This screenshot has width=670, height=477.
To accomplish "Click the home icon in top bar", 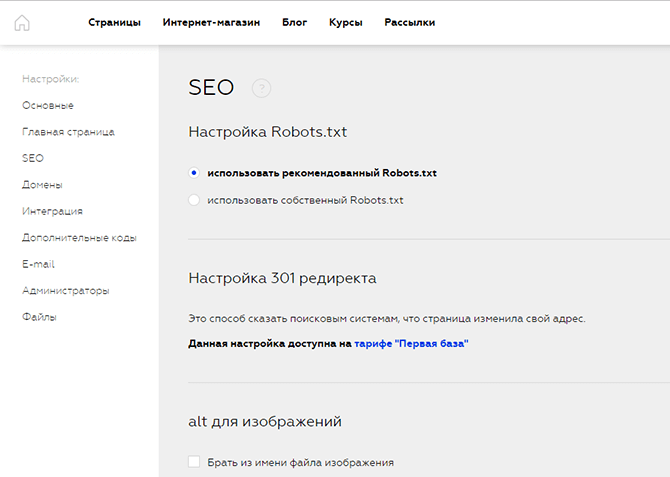I will 22,23.
